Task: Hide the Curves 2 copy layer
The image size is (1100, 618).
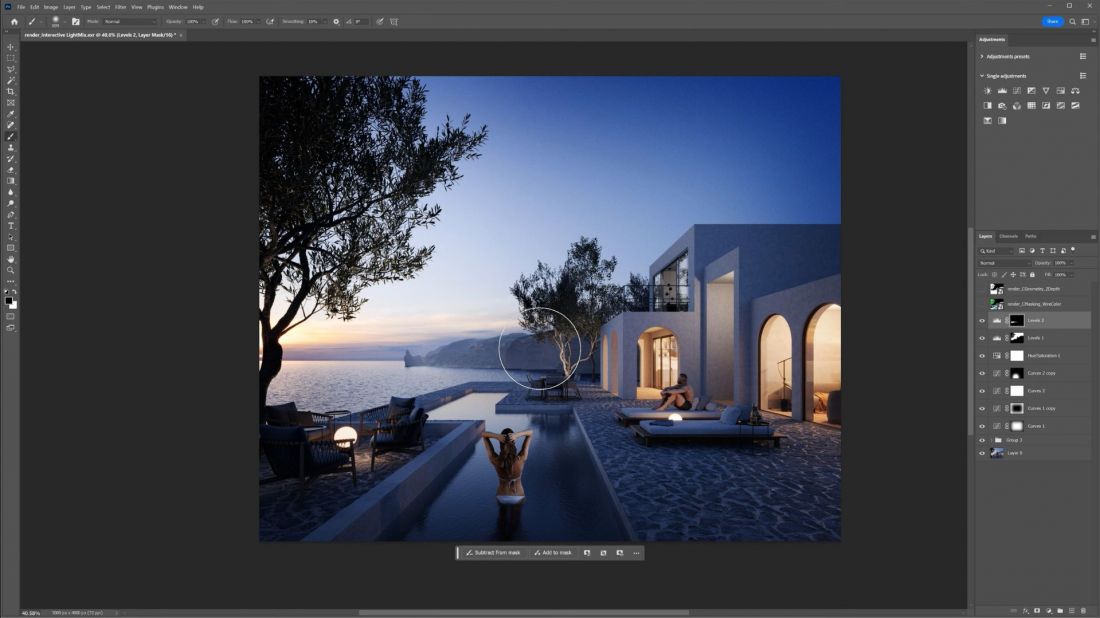Action: coord(982,373)
